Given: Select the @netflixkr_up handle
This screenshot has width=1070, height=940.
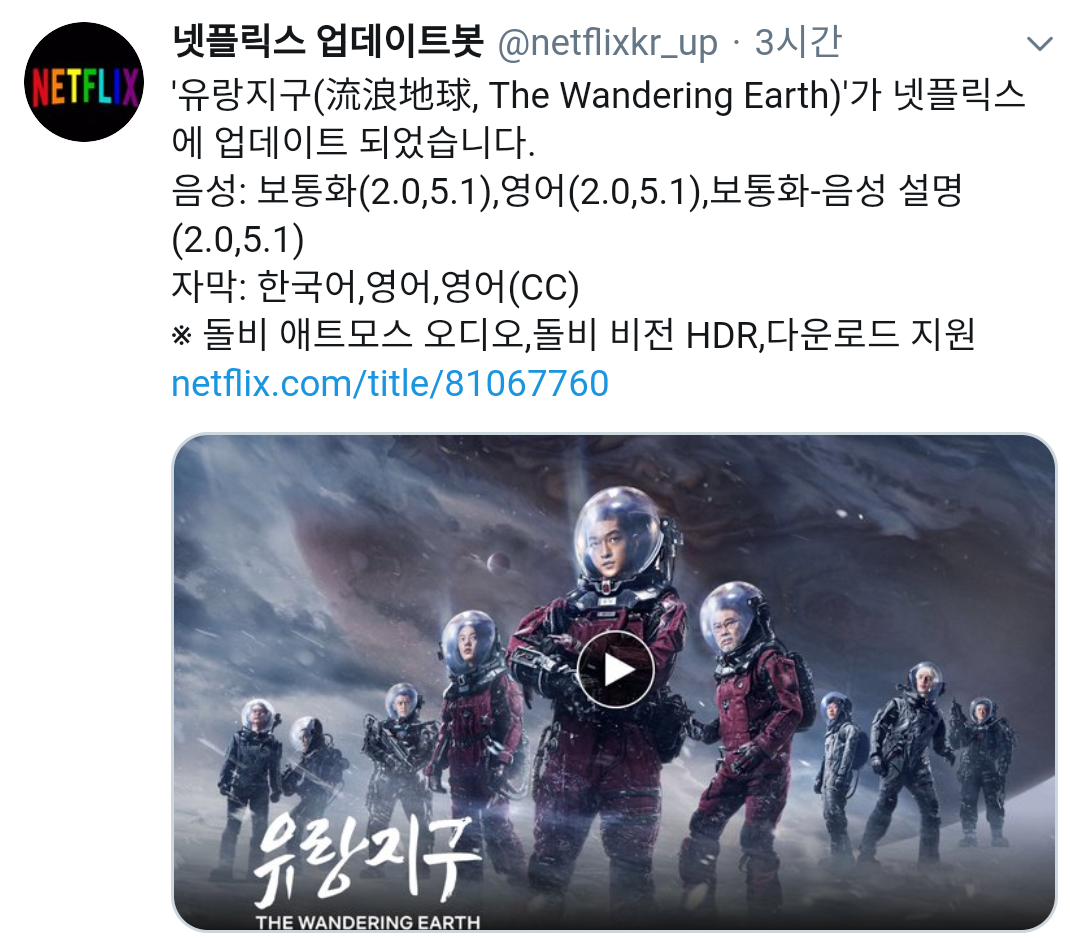Looking at the screenshot, I should 607,44.
